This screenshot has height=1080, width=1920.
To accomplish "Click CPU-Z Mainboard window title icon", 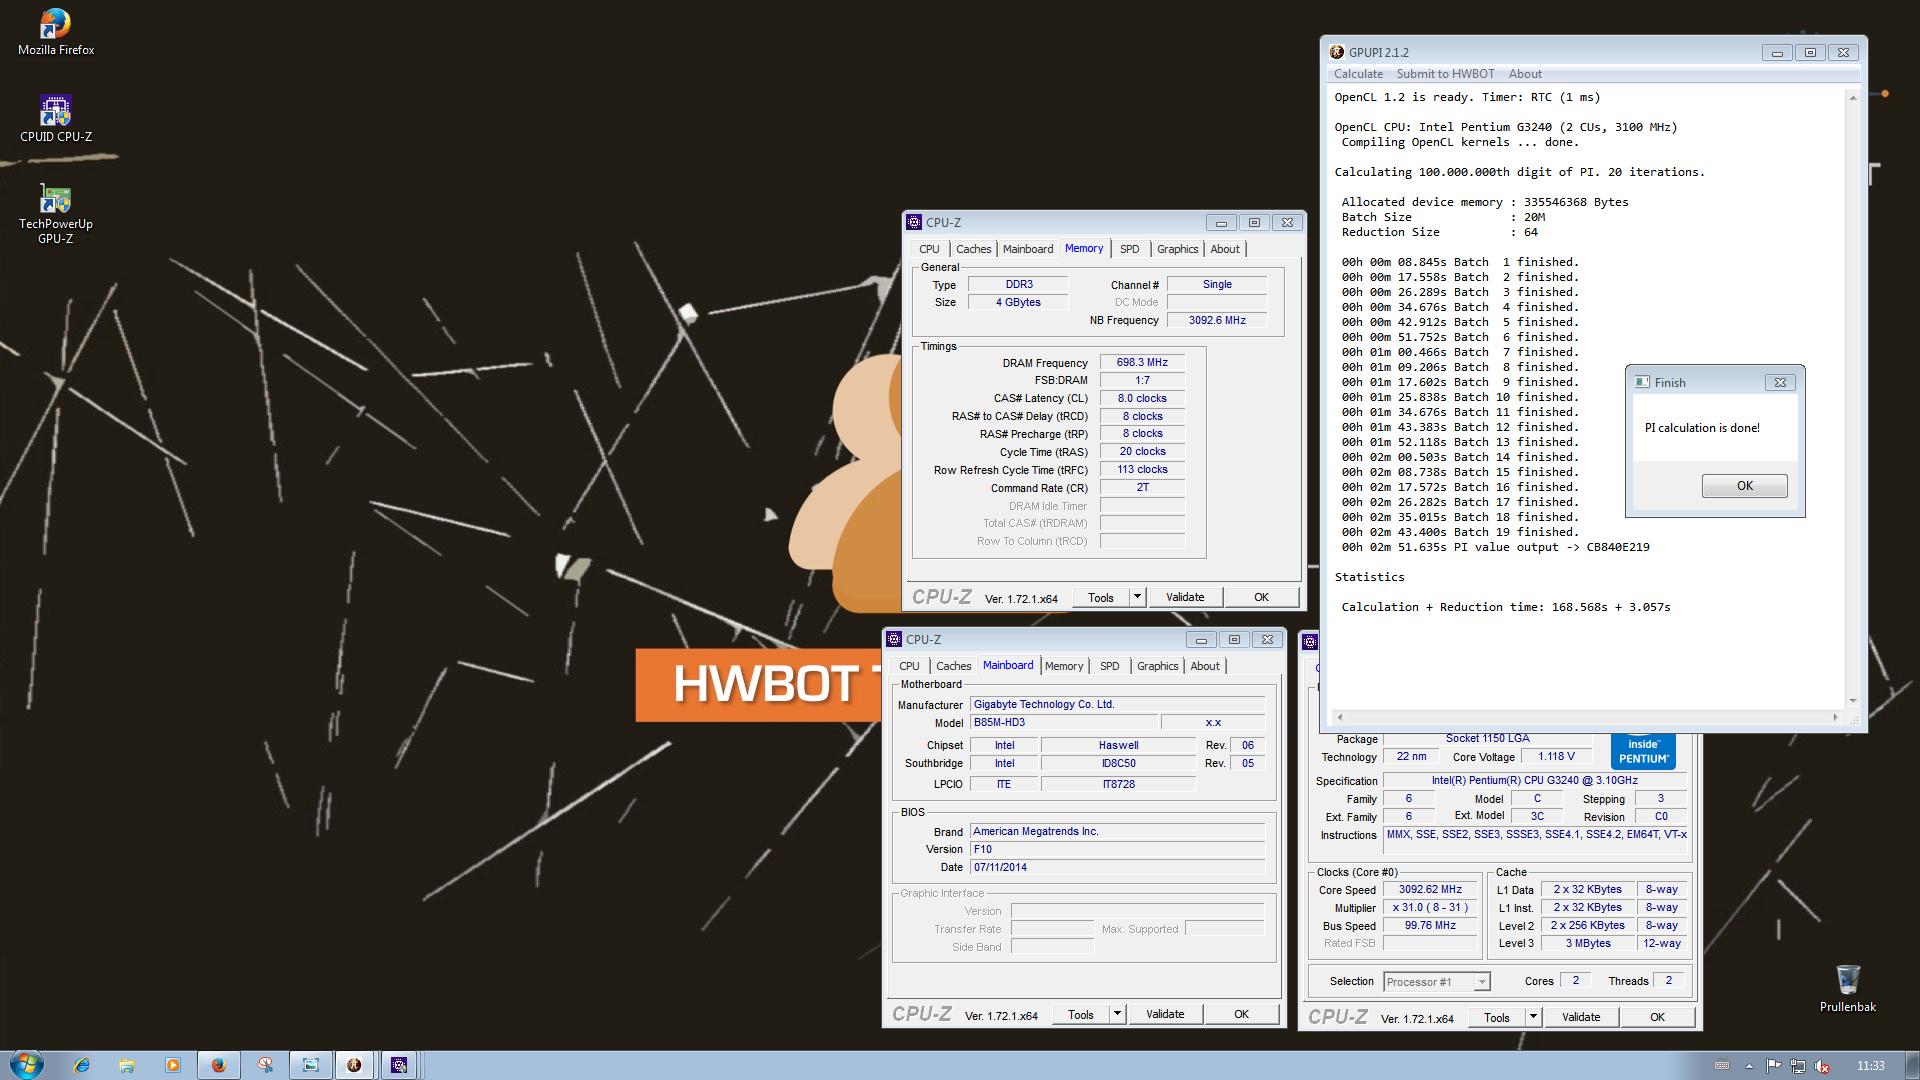I will (893, 639).
